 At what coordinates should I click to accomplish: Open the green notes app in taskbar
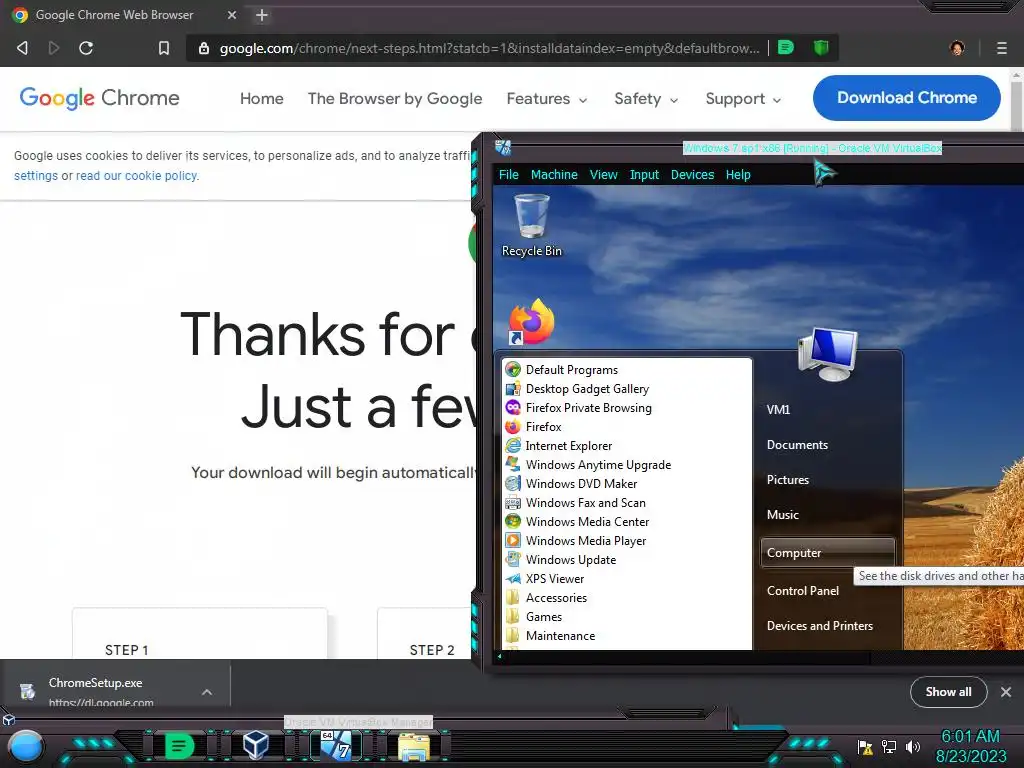(x=179, y=746)
